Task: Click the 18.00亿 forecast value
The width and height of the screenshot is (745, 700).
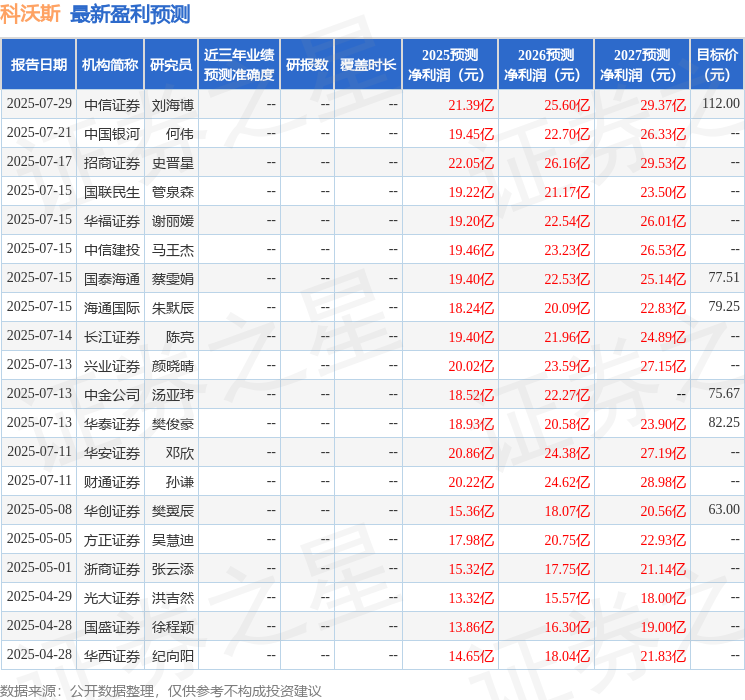Action: 663,598
